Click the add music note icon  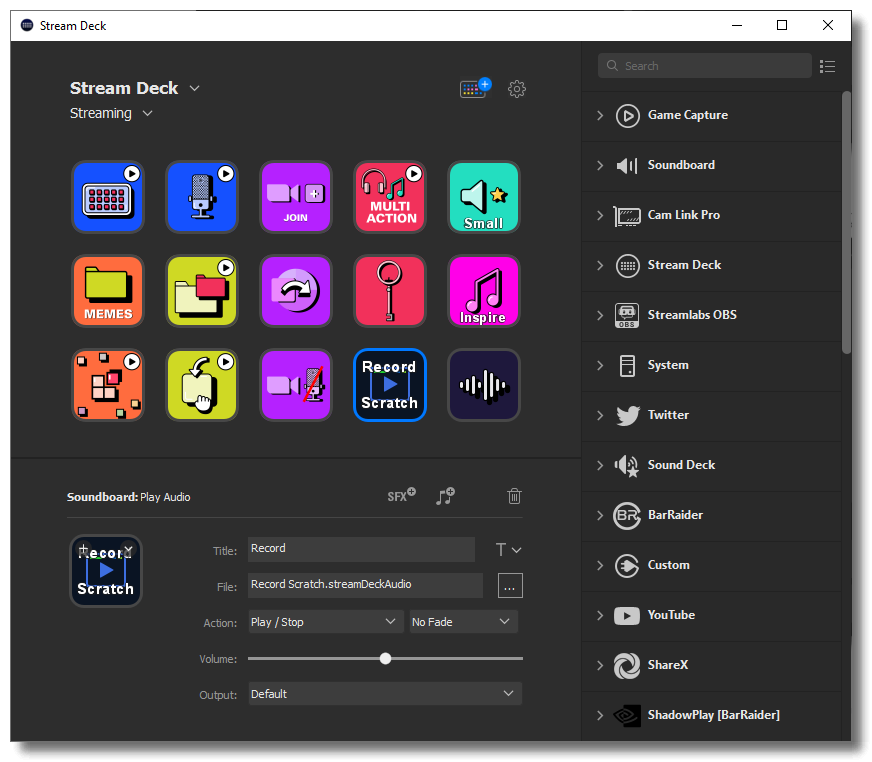[445, 496]
